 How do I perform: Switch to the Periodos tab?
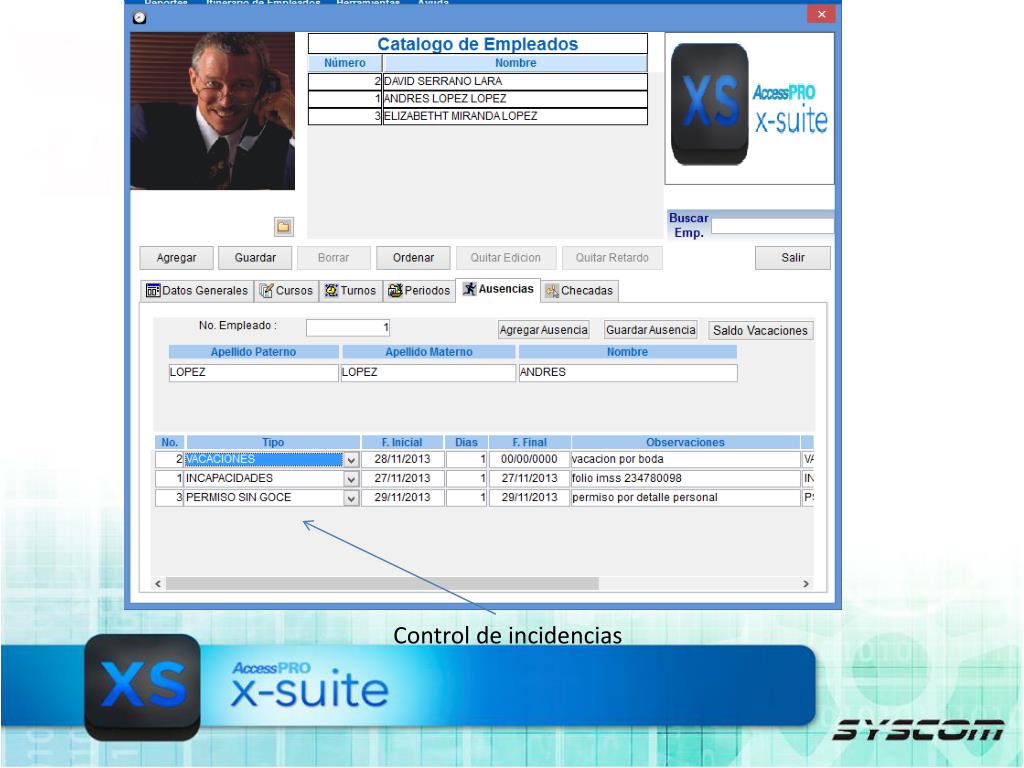point(419,291)
